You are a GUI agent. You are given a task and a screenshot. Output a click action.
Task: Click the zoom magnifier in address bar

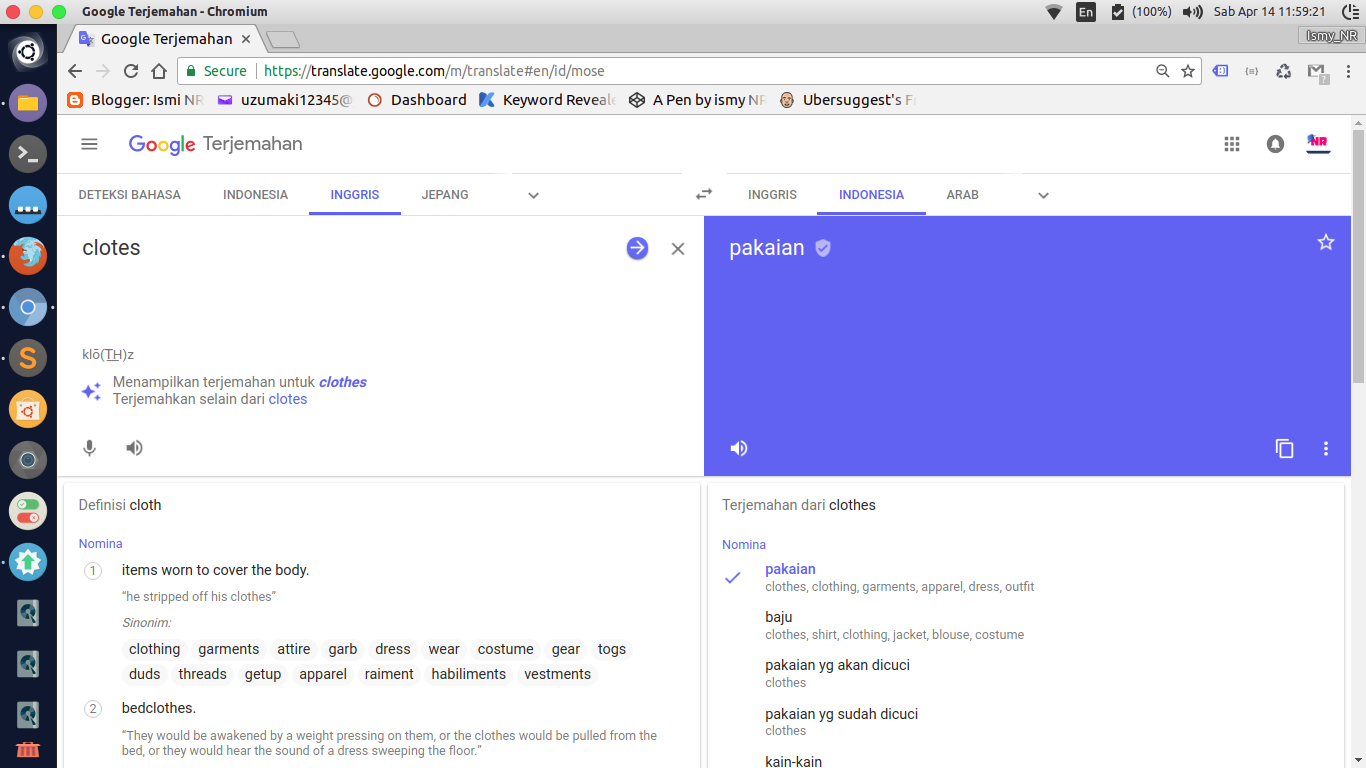tap(1162, 71)
